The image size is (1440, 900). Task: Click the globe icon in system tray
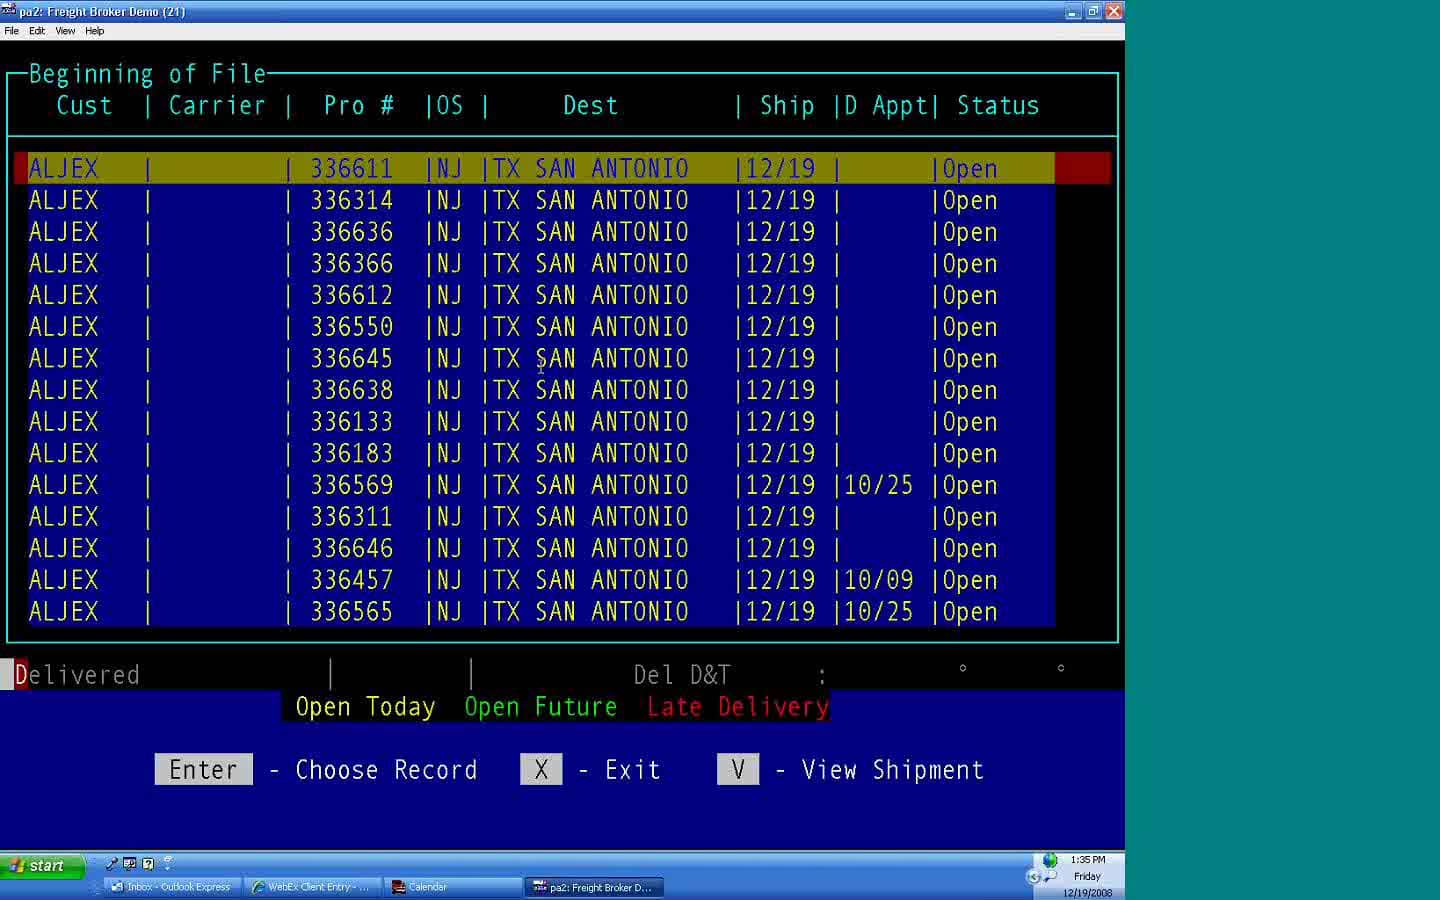(1049, 860)
